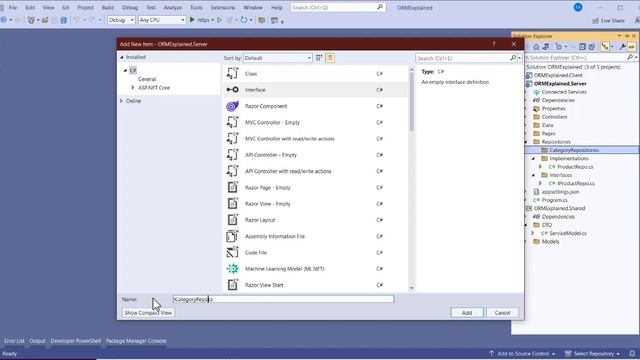Switch template list to grid view
The image size is (640, 360).
pyautogui.click(x=319, y=58)
